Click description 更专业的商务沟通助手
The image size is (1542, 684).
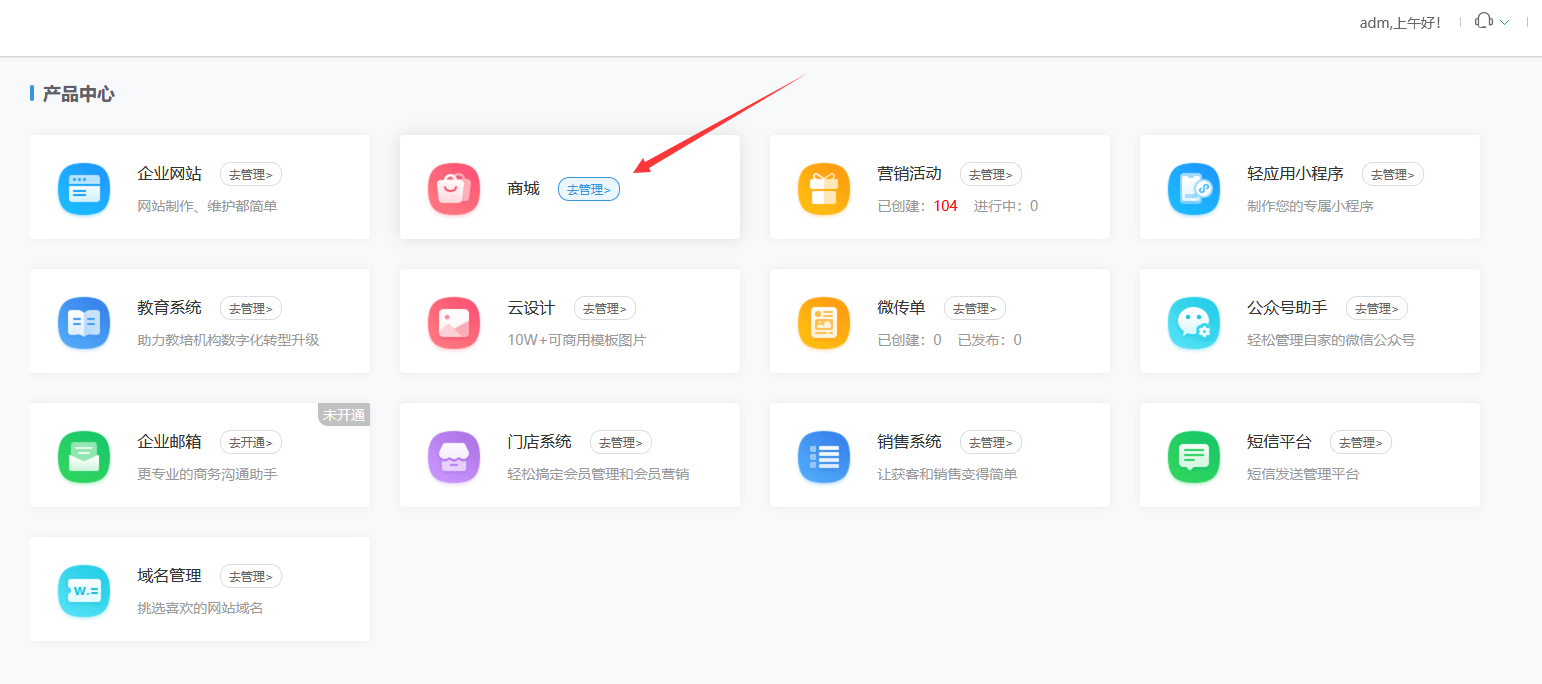pos(207,474)
